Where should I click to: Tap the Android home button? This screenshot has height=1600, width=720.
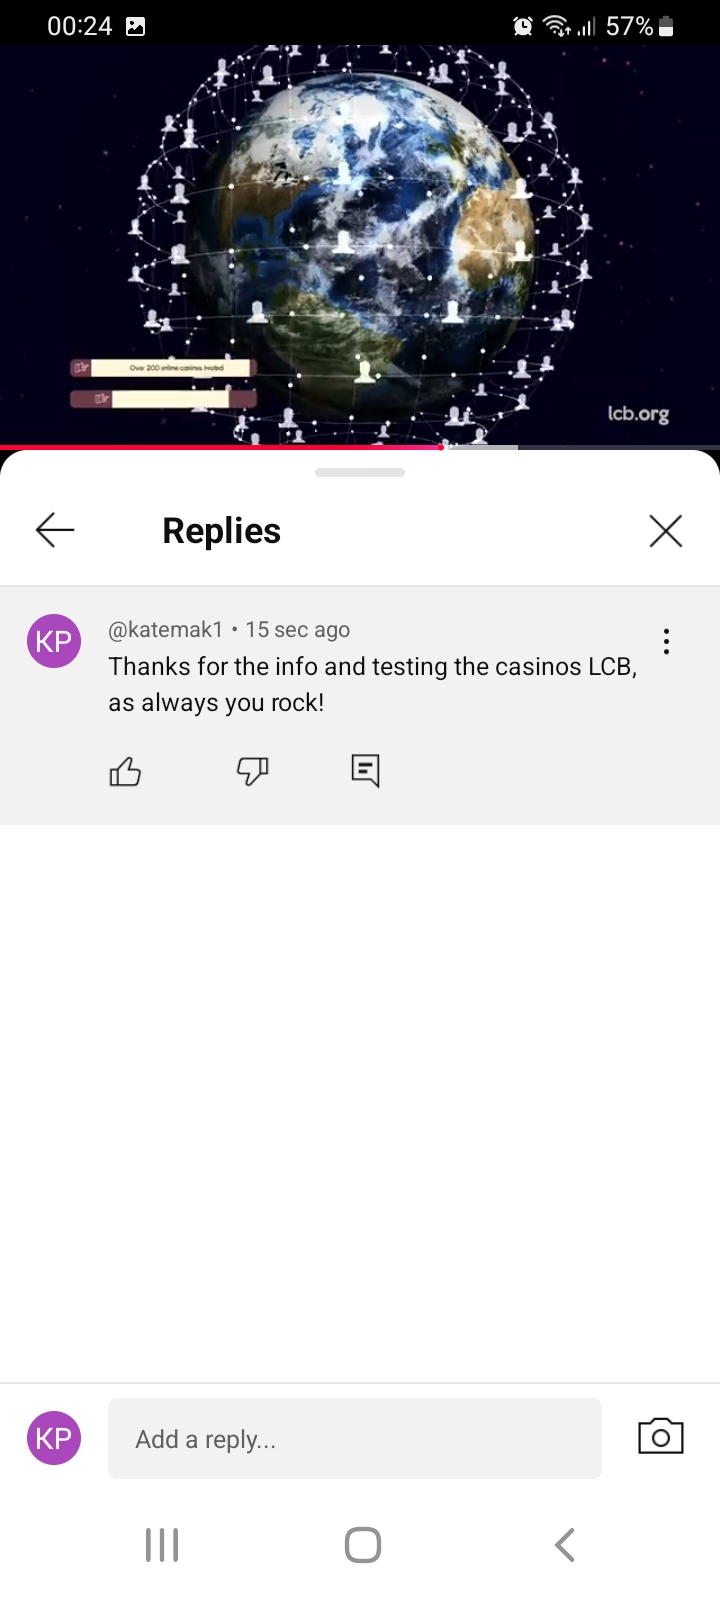click(x=363, y=1544)
